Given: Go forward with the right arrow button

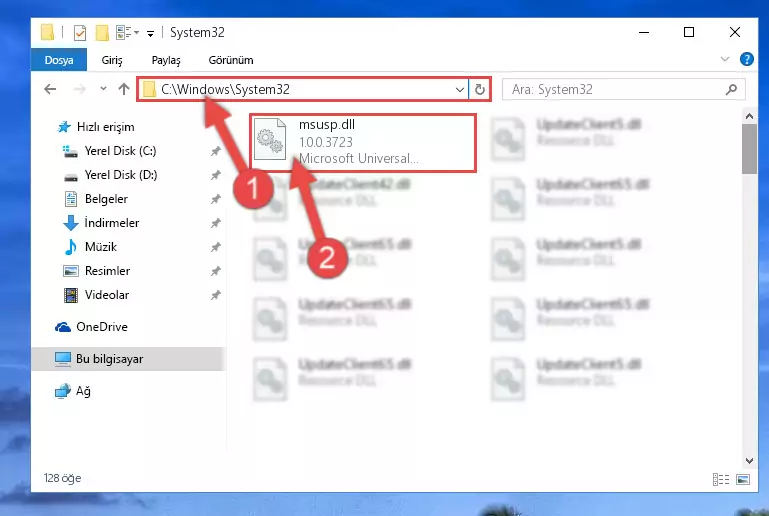Looking at the screenshot, I should (x=79, y=89).
